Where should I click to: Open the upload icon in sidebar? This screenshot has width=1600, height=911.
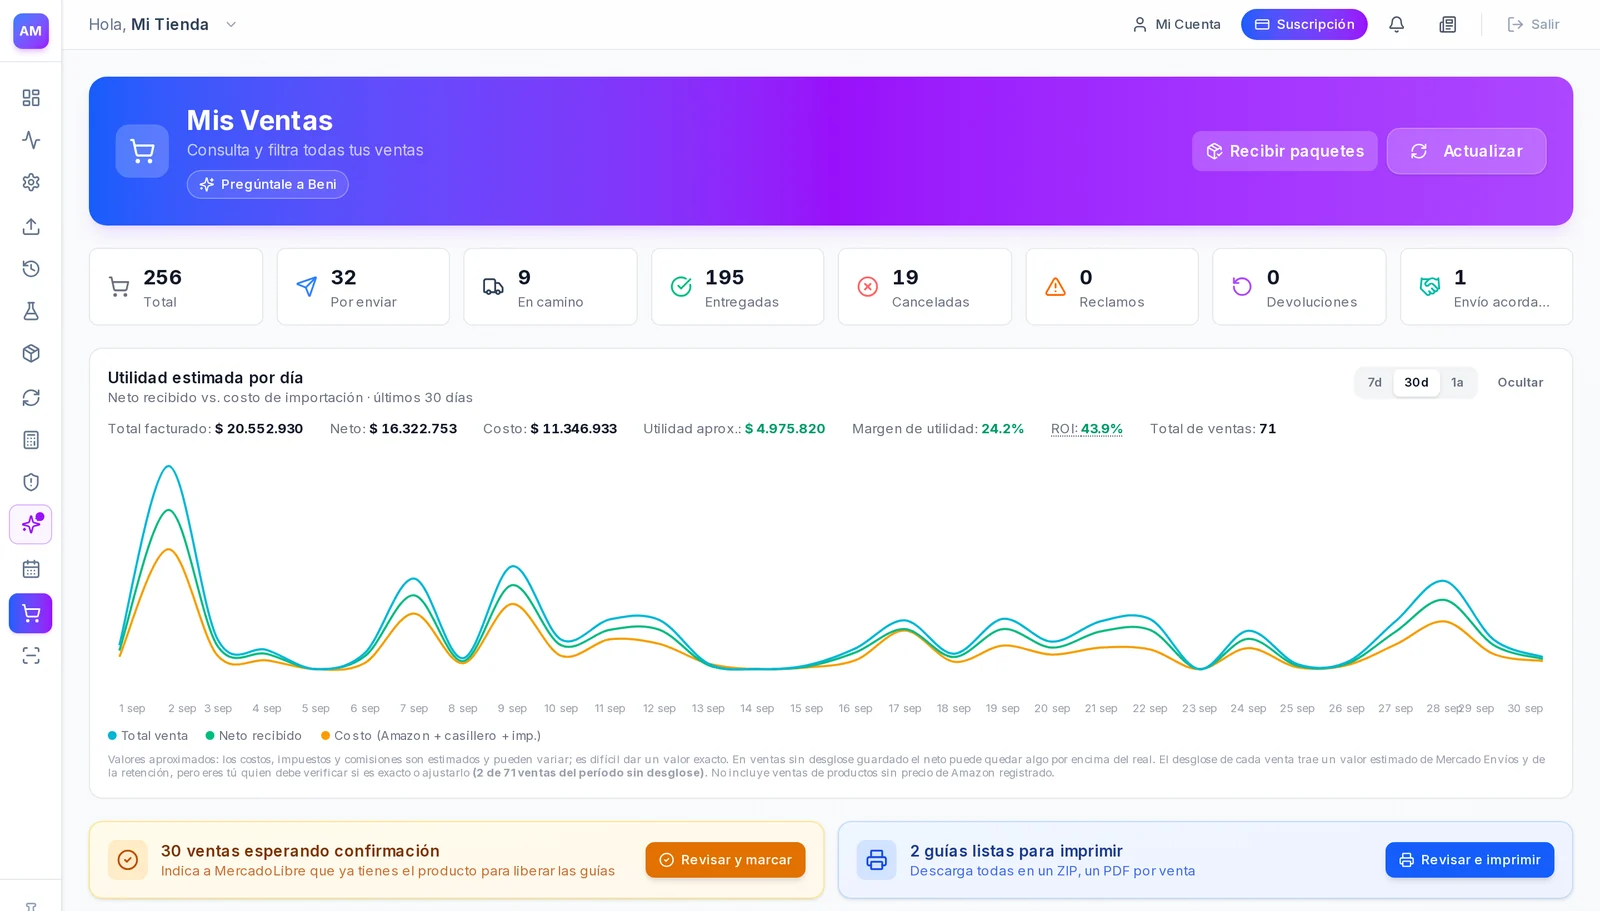(31, 226)
